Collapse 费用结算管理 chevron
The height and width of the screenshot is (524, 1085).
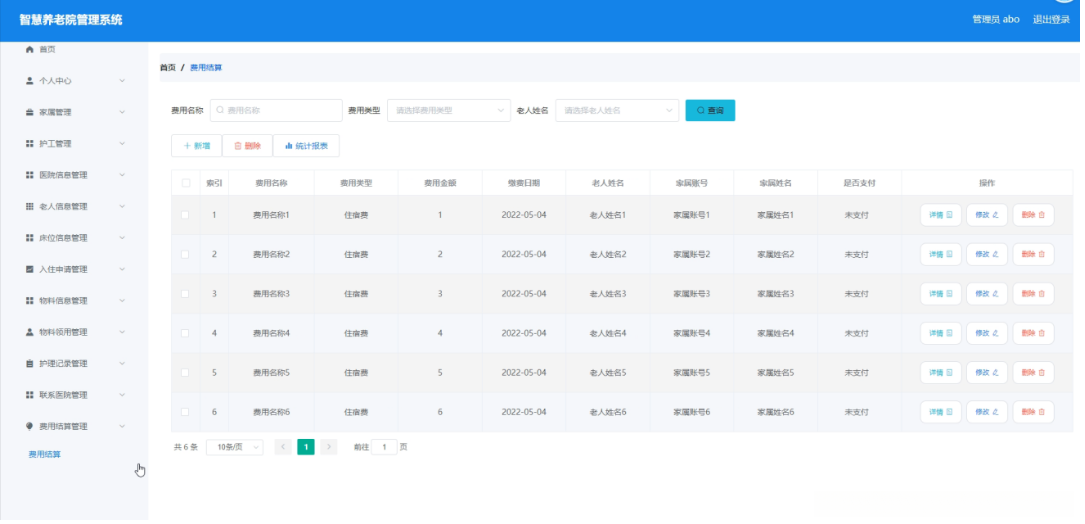122,426
